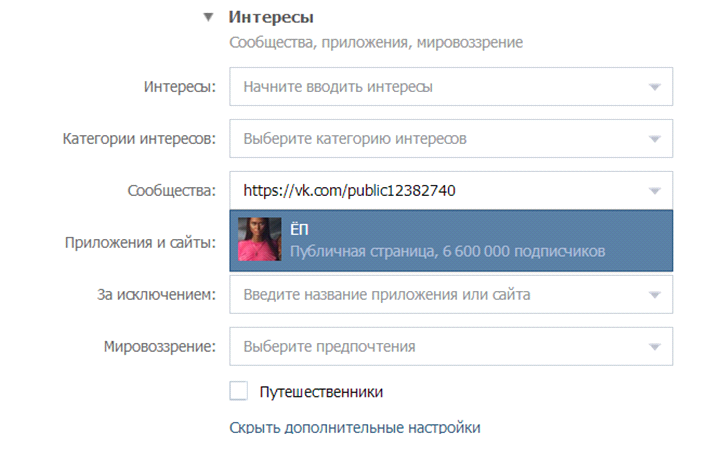
Task: Click the Интересы section heading
Action: pyautogui.click(x=271, y=17)
